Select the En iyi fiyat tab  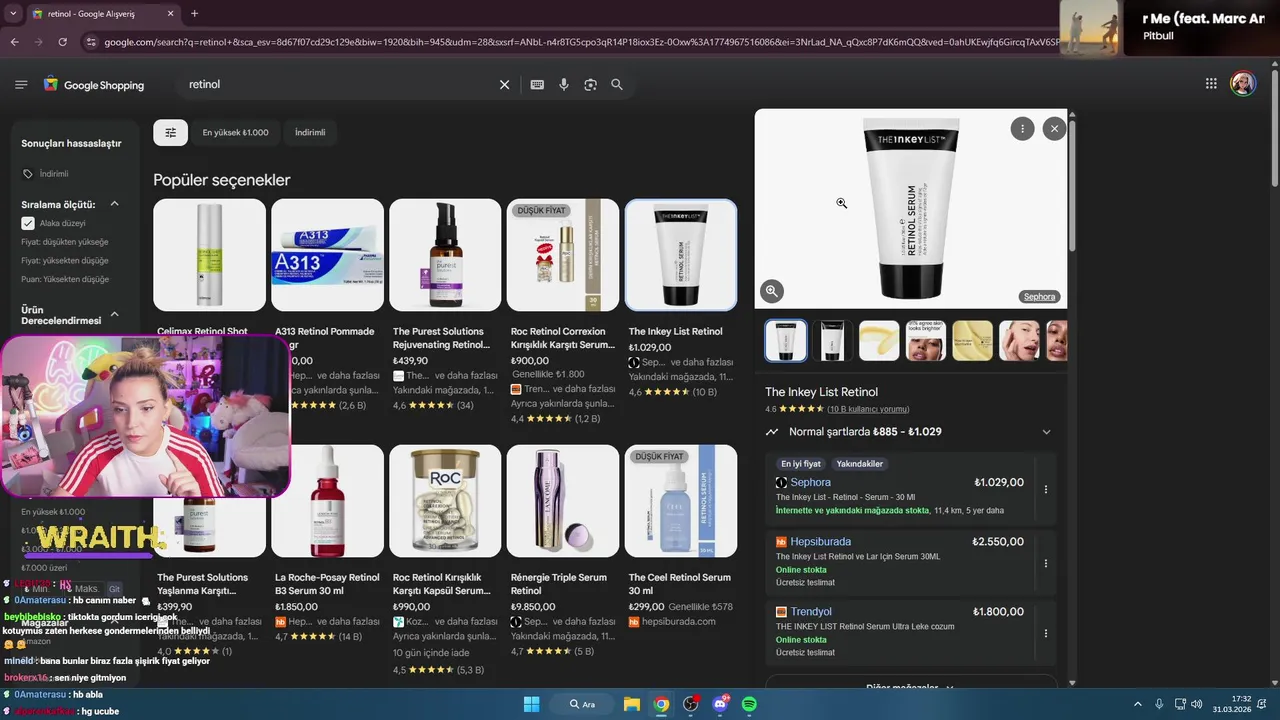(x=801, y=464)
